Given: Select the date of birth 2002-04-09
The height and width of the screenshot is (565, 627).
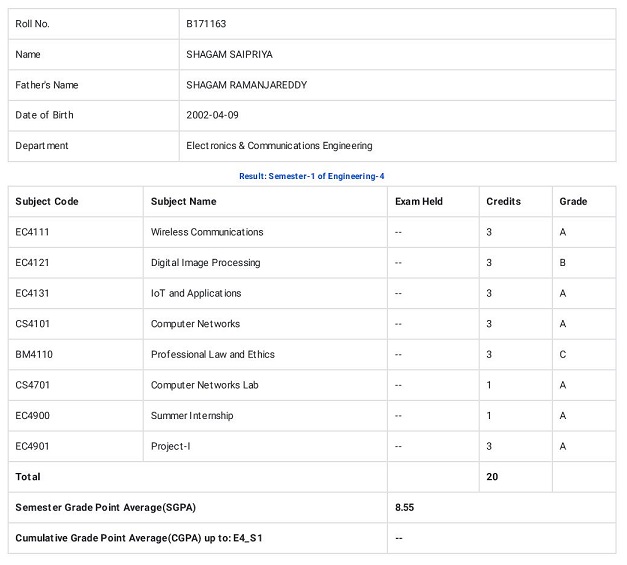Looking at the screenshot, I should pyautogui.click(x=212, y=115).
